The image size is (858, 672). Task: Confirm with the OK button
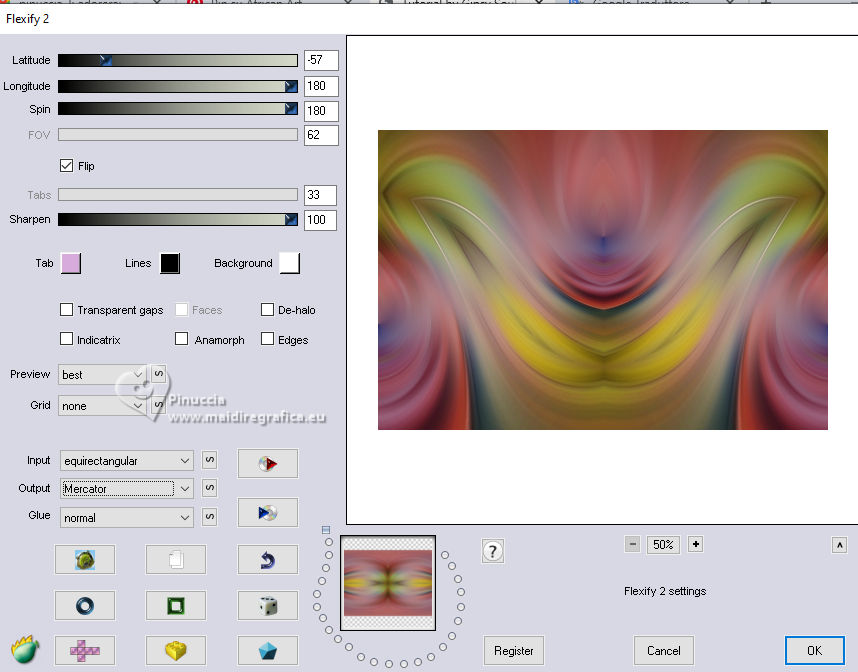[814, 651]
